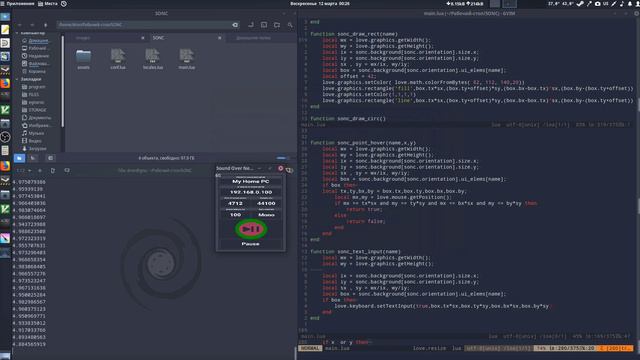The width and height of the screenshot is (640, 360).
Task: Close the Sound Over window
Action: 280,168
